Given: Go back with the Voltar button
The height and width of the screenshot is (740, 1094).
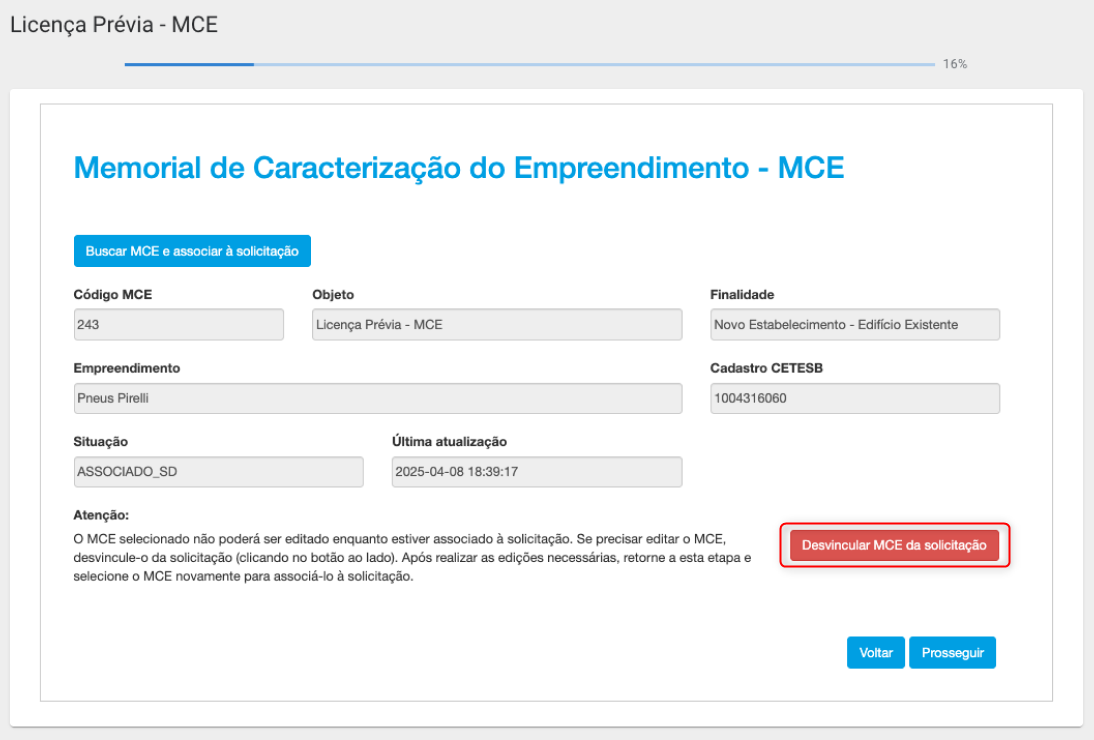Looking at the screenshot, I should tap(876, 653).
